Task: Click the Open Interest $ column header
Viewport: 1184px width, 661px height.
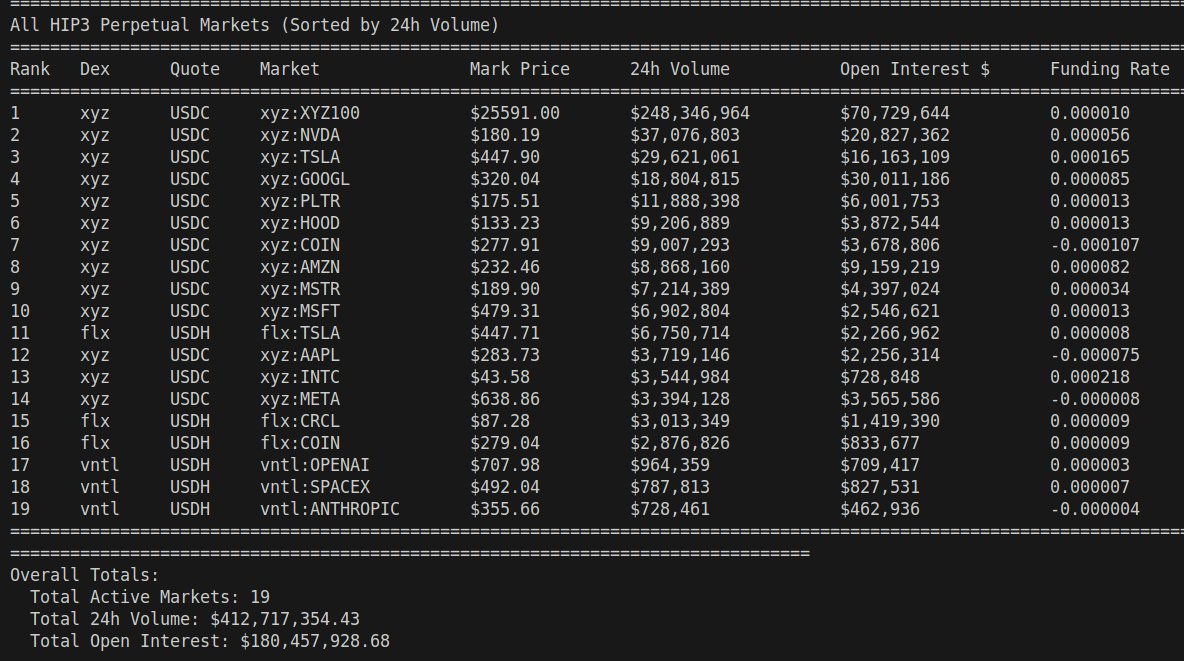Action: coord(914,69)
